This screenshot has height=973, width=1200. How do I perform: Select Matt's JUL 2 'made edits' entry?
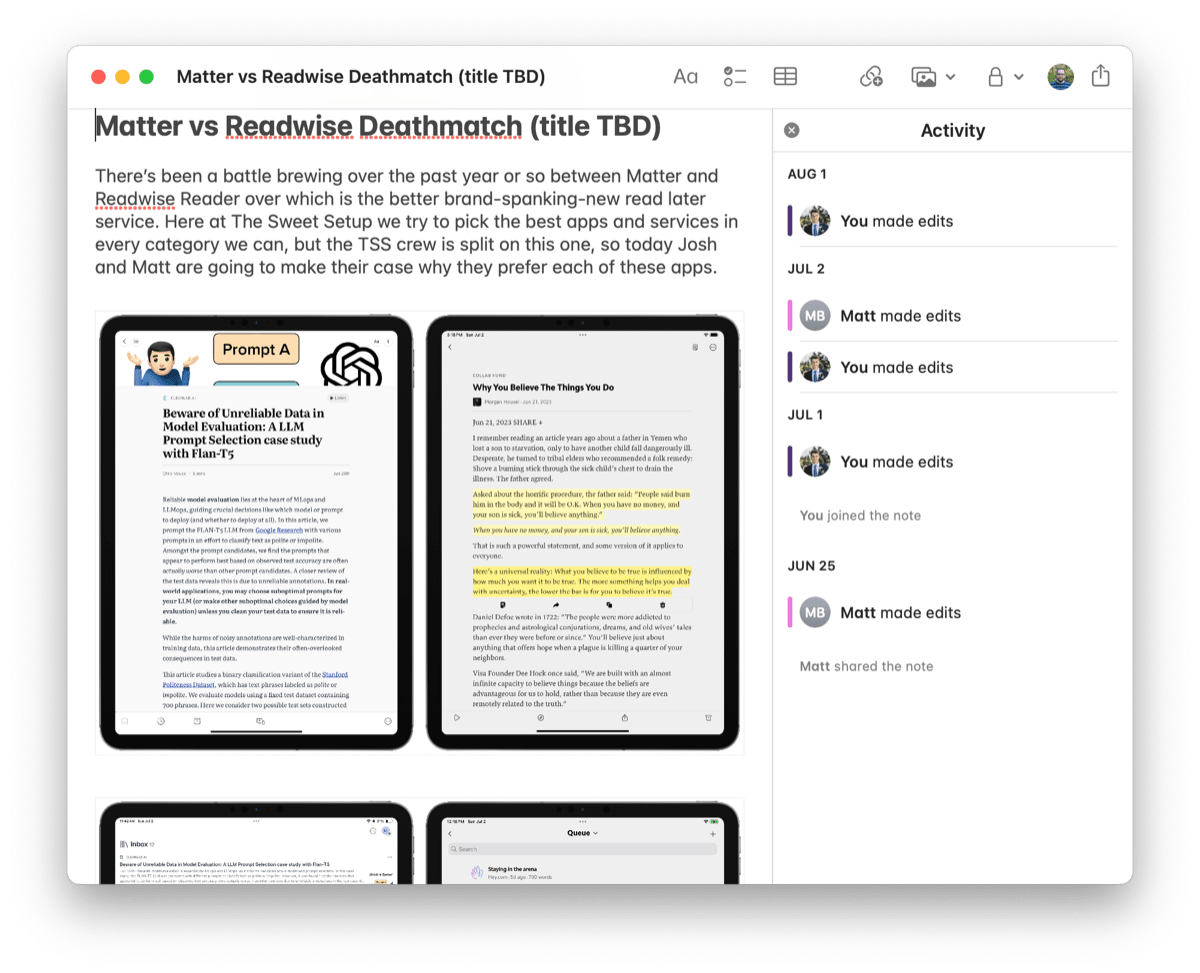(x=953, y=316)
